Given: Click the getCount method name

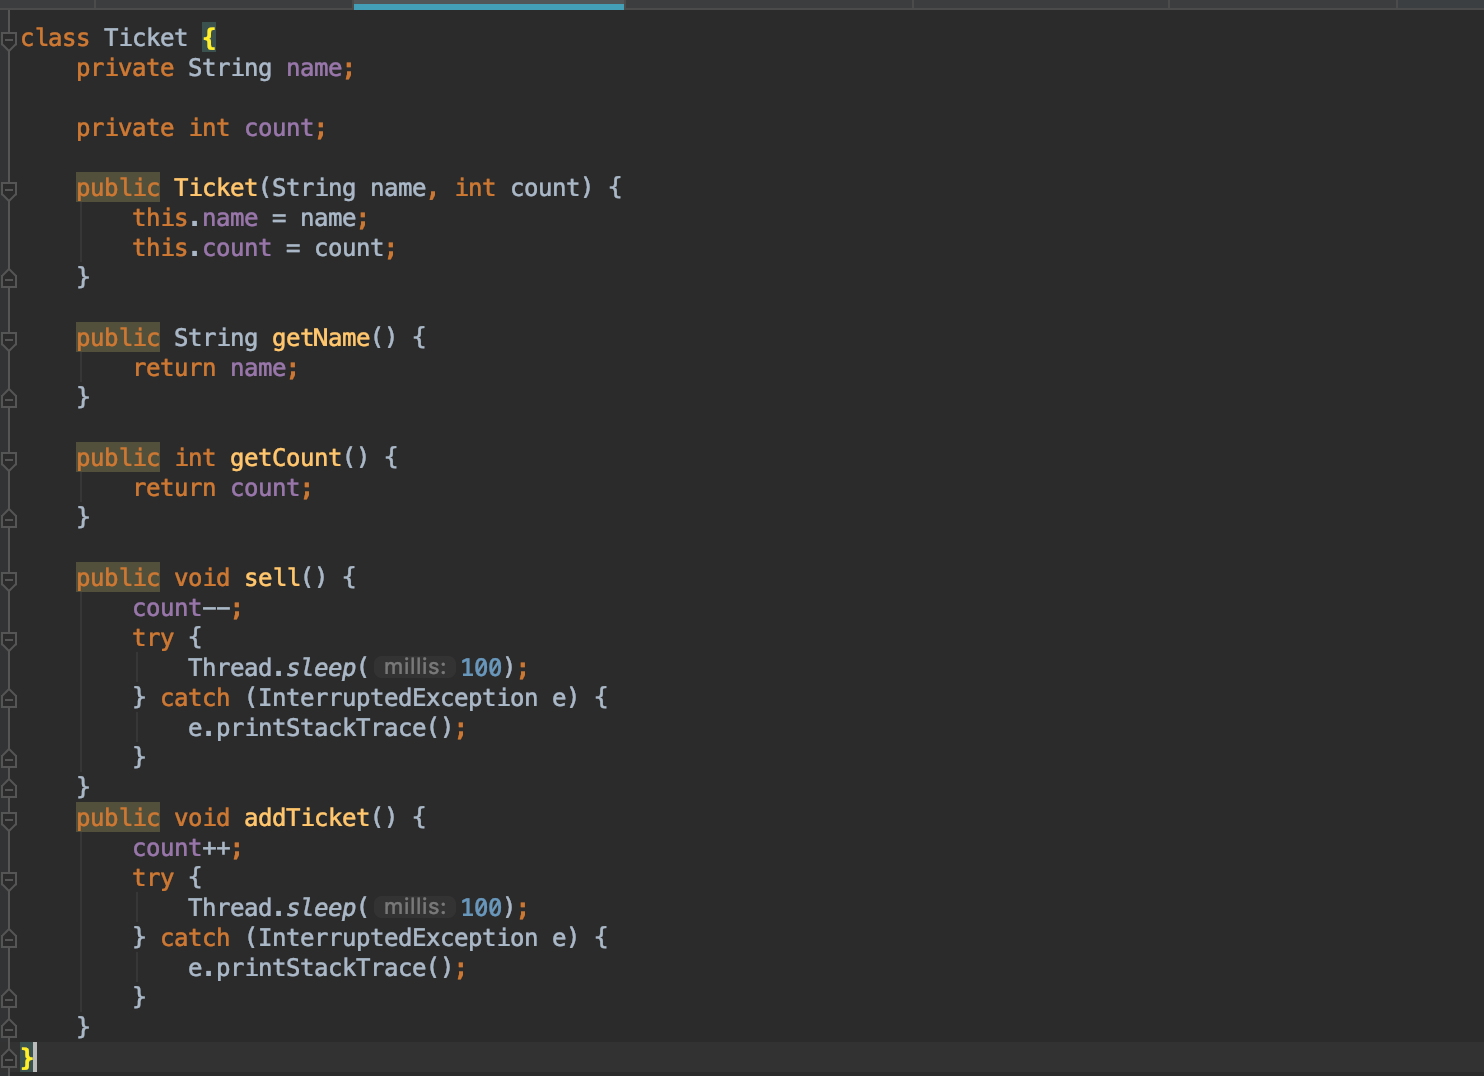Looking at the screenshot, I should pos(285,458).
